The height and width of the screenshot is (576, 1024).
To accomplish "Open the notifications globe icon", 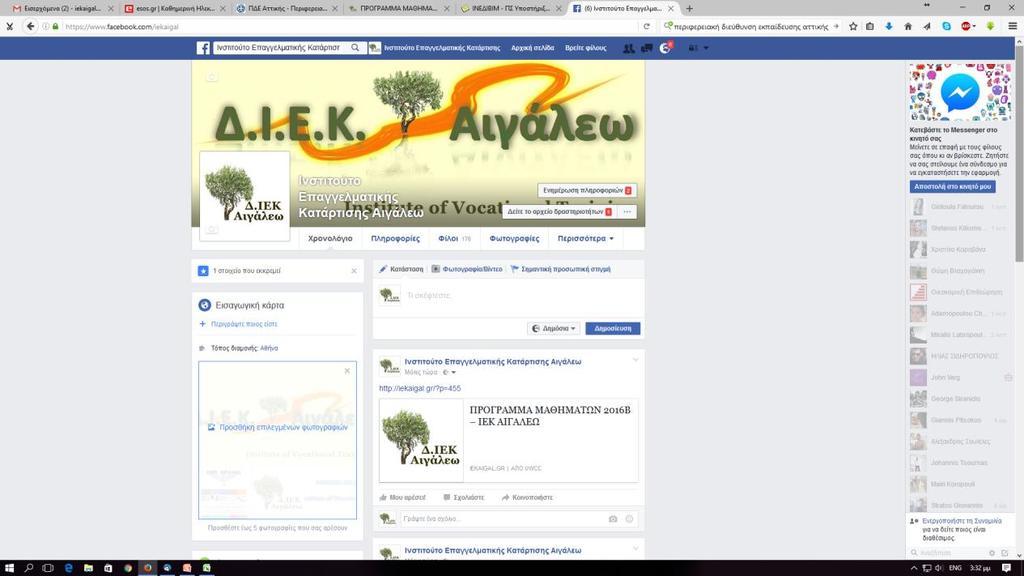I will click(x=665, y=48).
